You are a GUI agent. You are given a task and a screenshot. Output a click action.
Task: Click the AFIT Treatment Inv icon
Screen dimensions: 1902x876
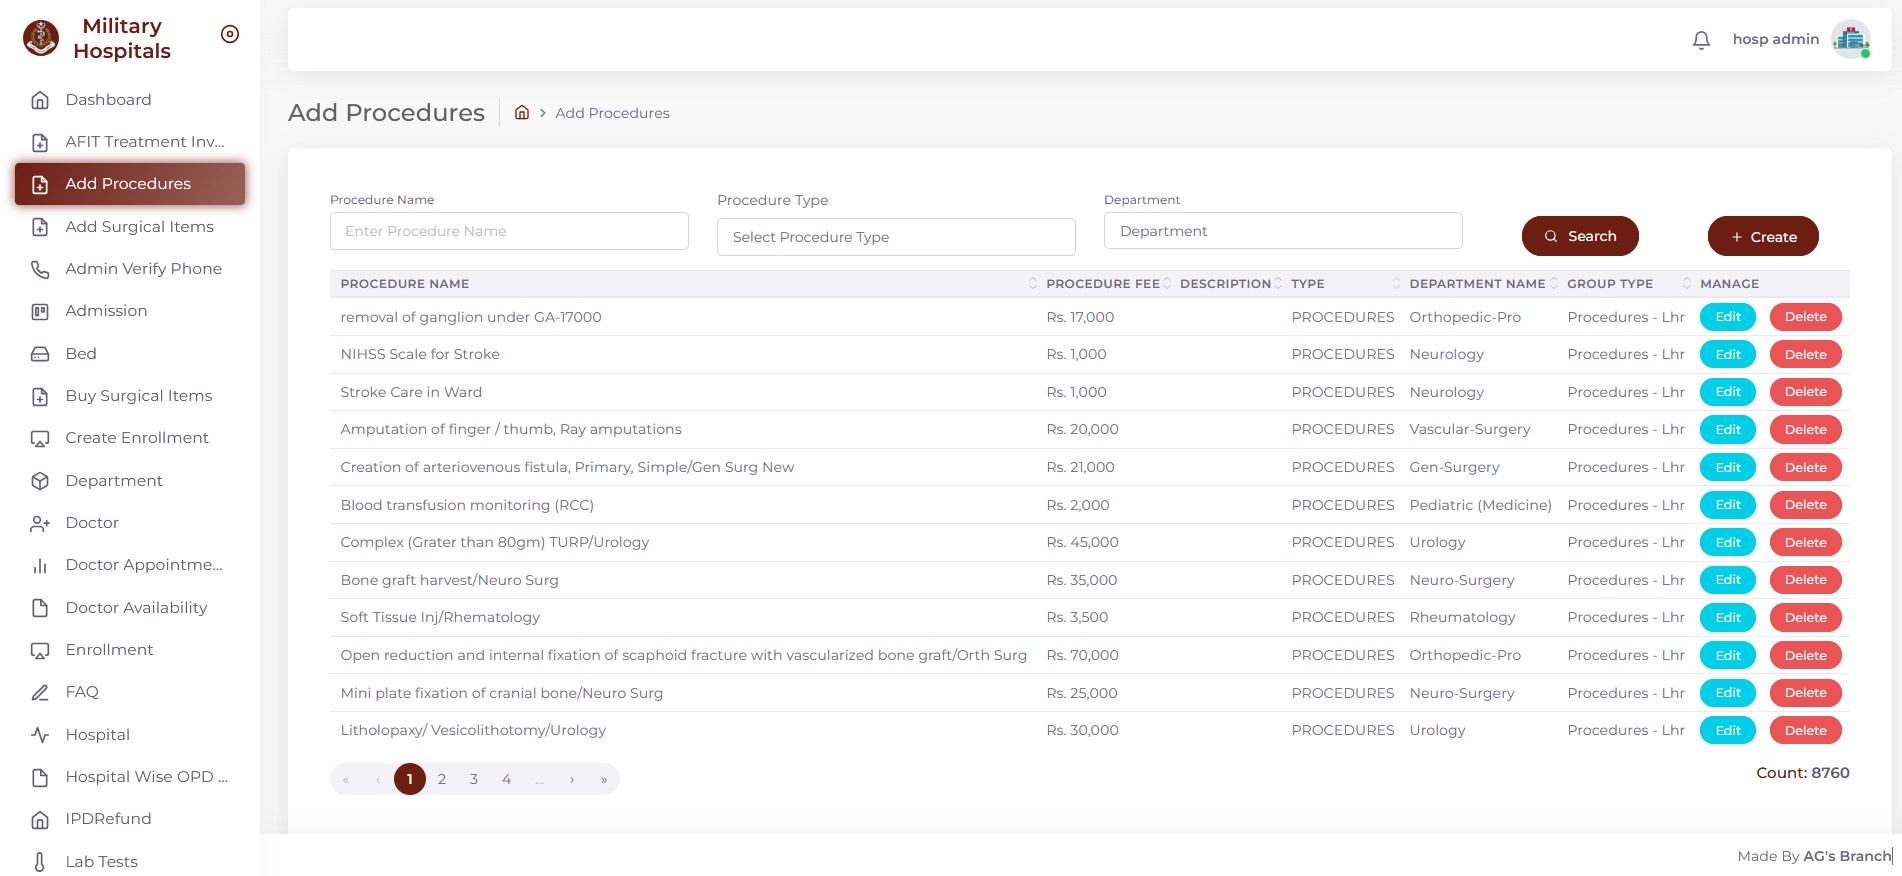pyautogui.click(x=40, y=142)
